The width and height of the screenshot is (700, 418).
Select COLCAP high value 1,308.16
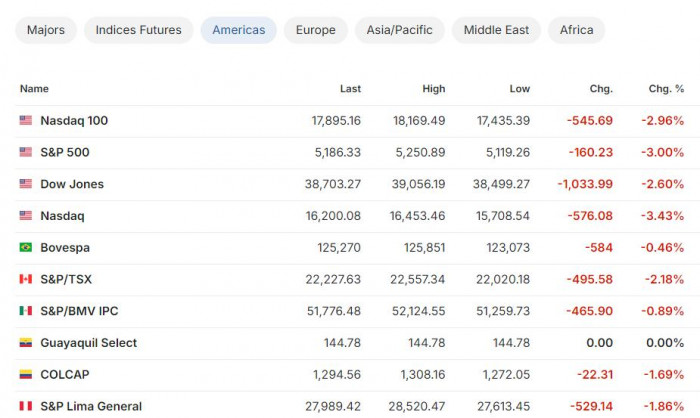pos(423,374)
